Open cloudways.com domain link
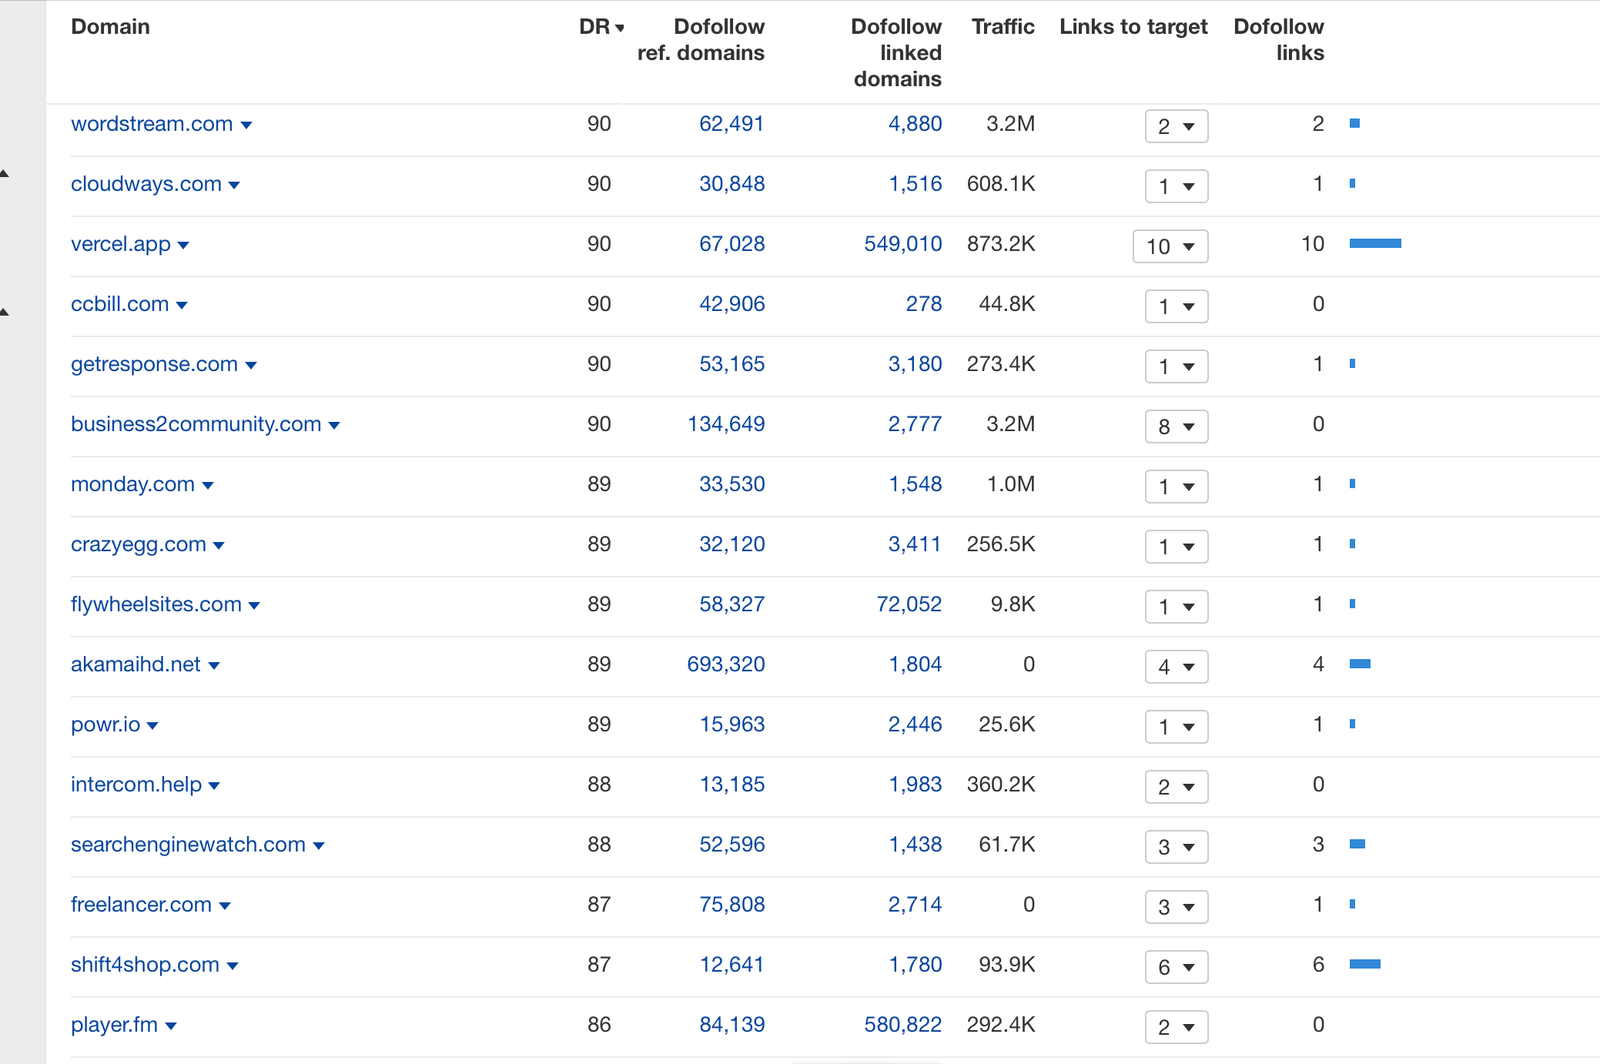The width and height of the screenshot is (1600, 1064). (x=146, y=184)
